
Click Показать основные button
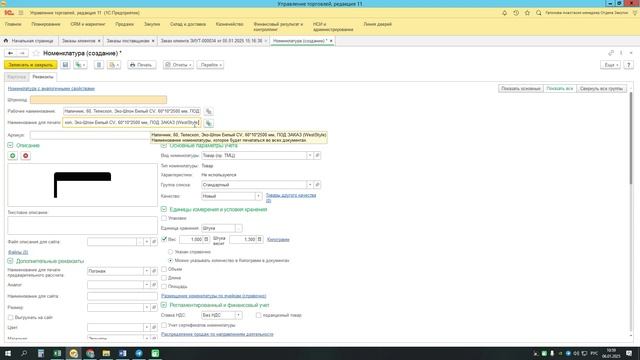pyautogui.click(x=521, y=89)
